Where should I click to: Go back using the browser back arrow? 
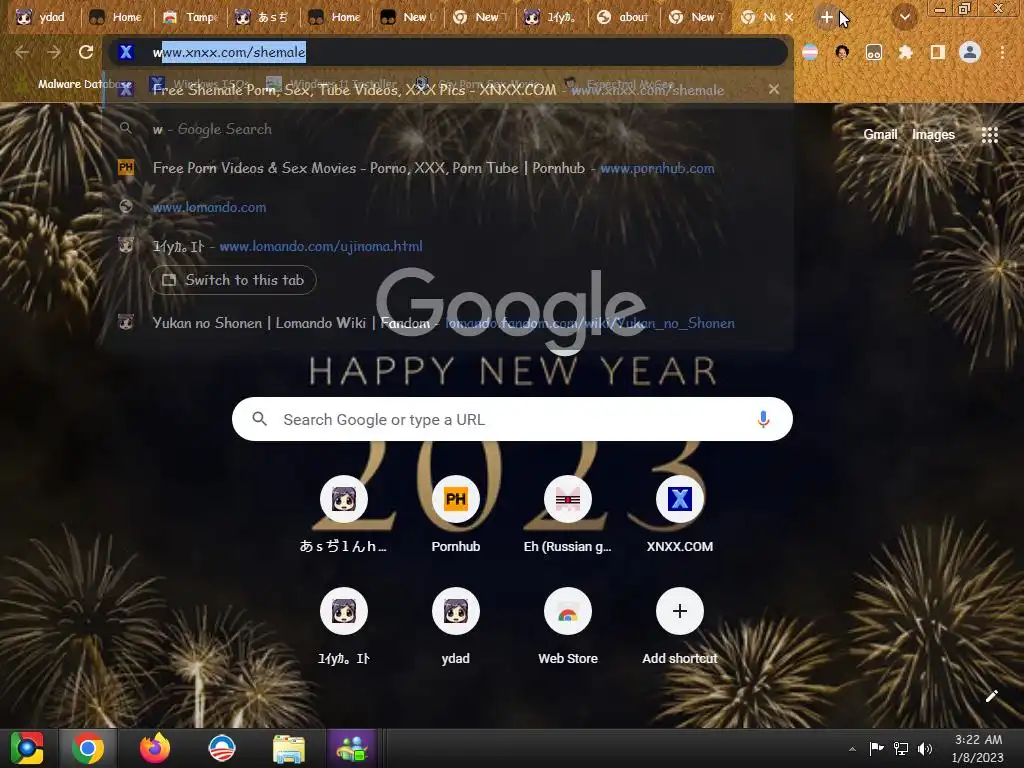click(x=22, y=52)
